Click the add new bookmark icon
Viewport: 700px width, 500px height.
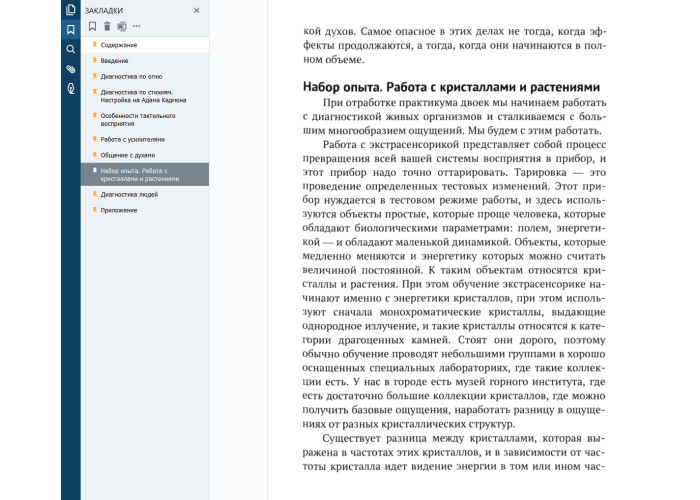[93, 26]
